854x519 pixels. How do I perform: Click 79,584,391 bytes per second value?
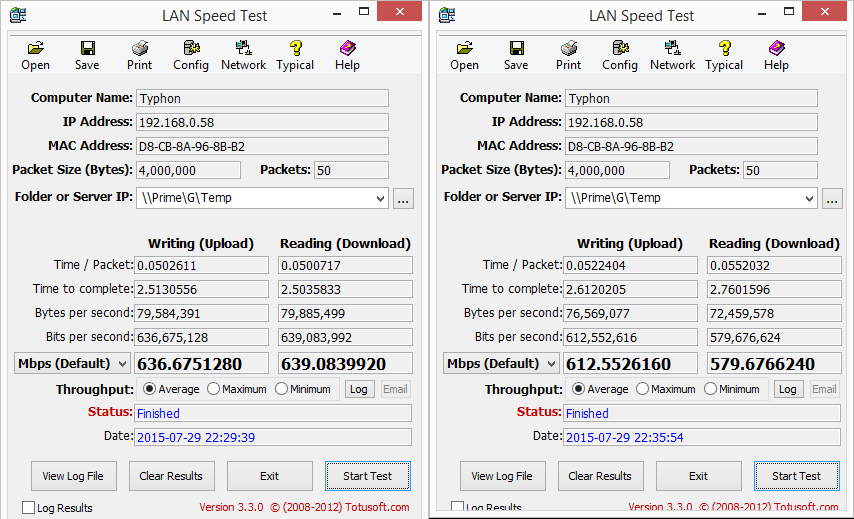click(202, 313)
